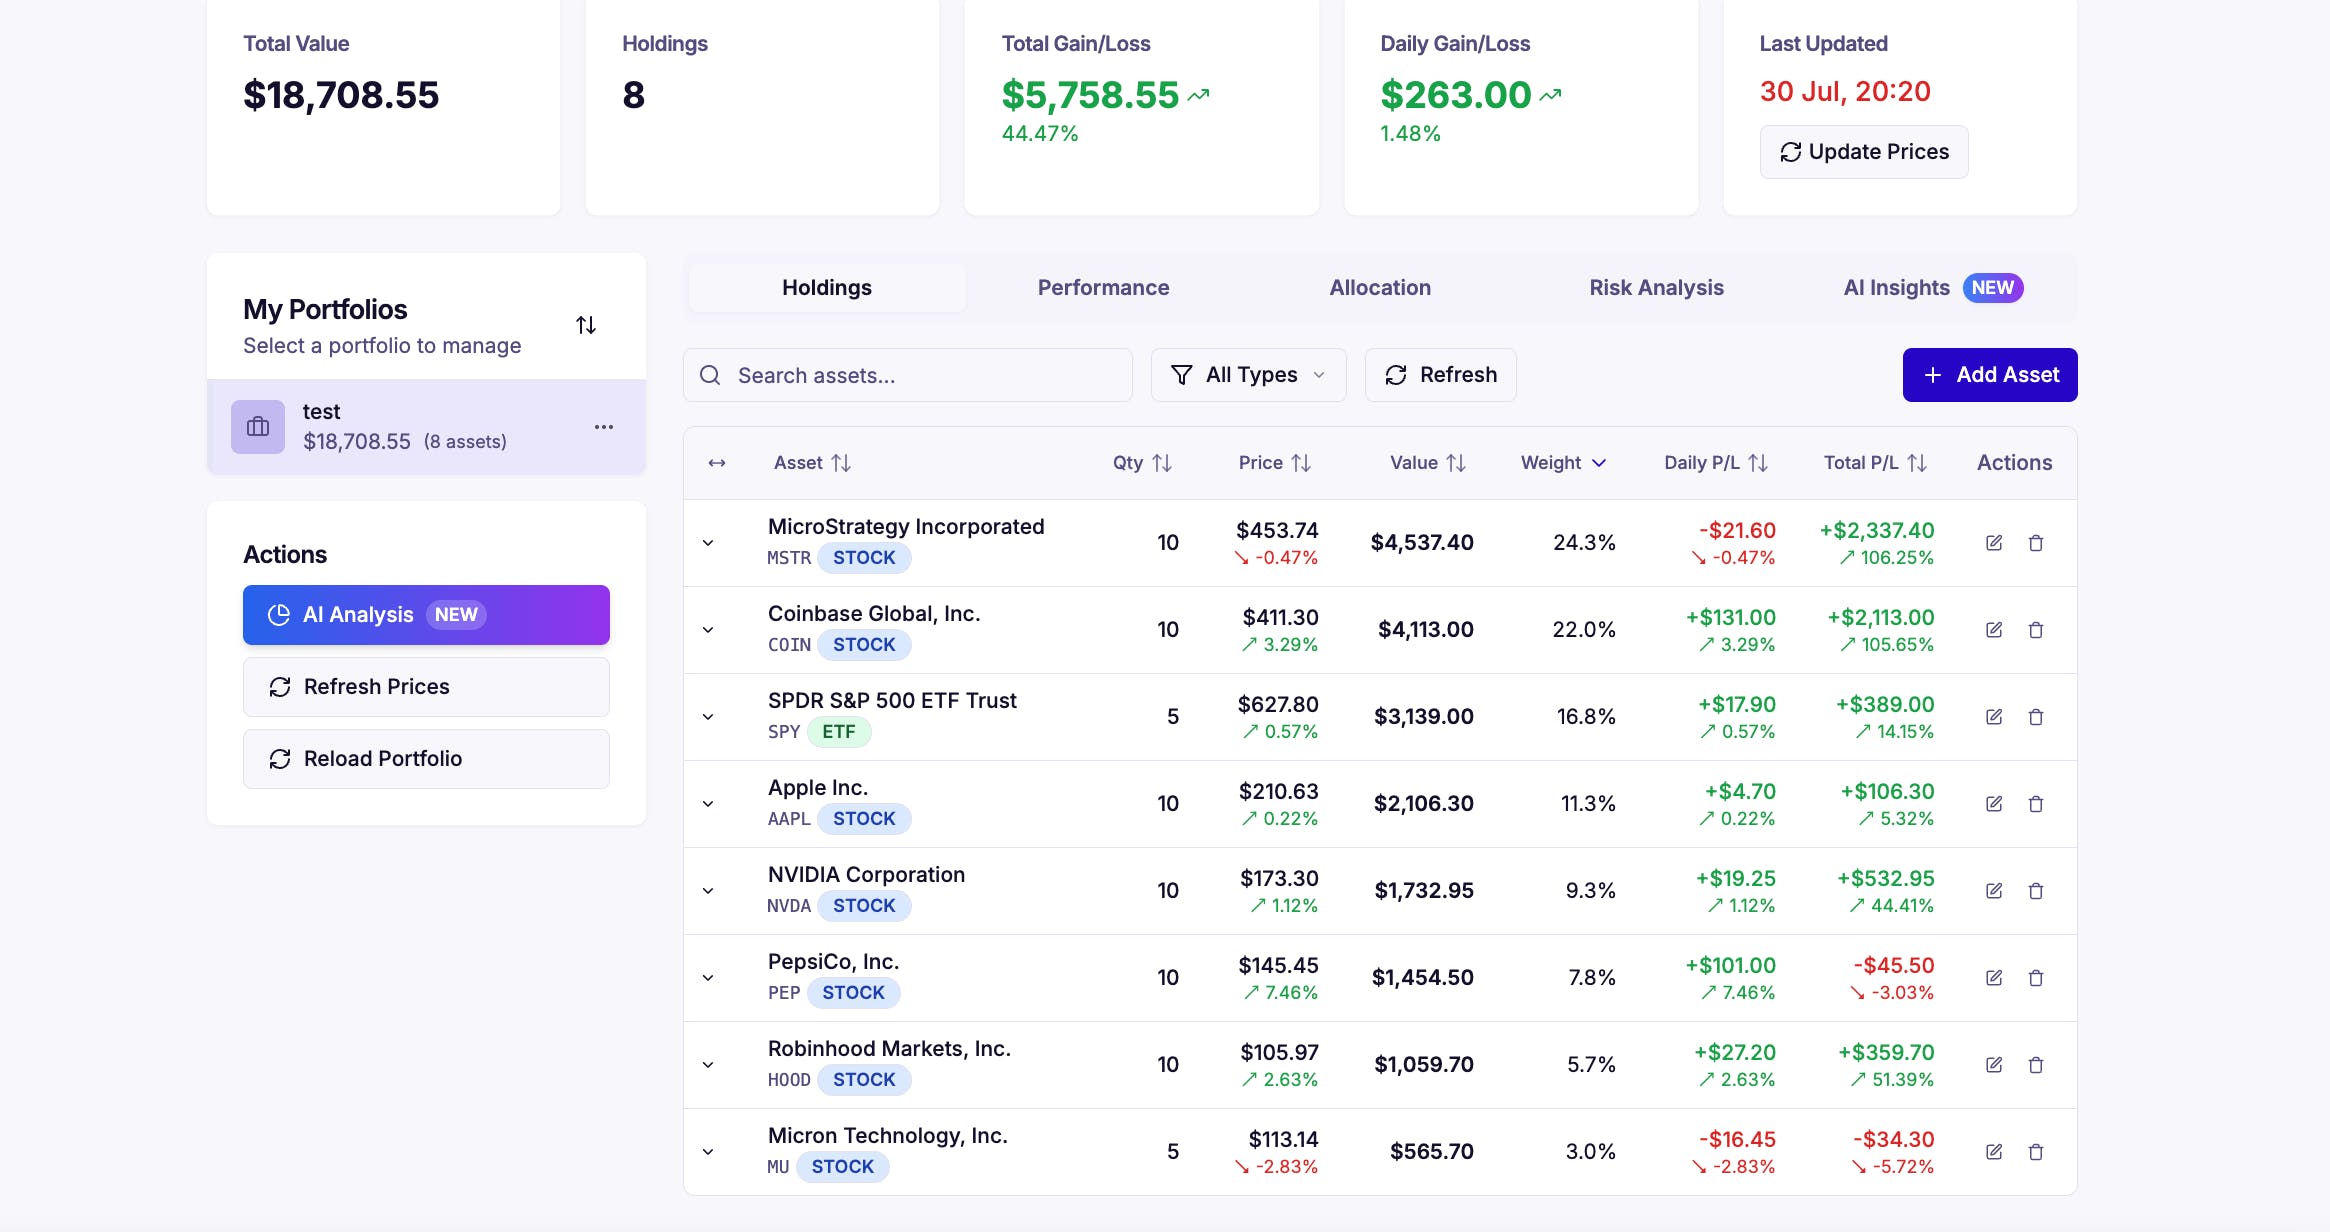Switch to the Performance tab
The height and width of the screenshot is (1232, 2330).
[1103, 288]
